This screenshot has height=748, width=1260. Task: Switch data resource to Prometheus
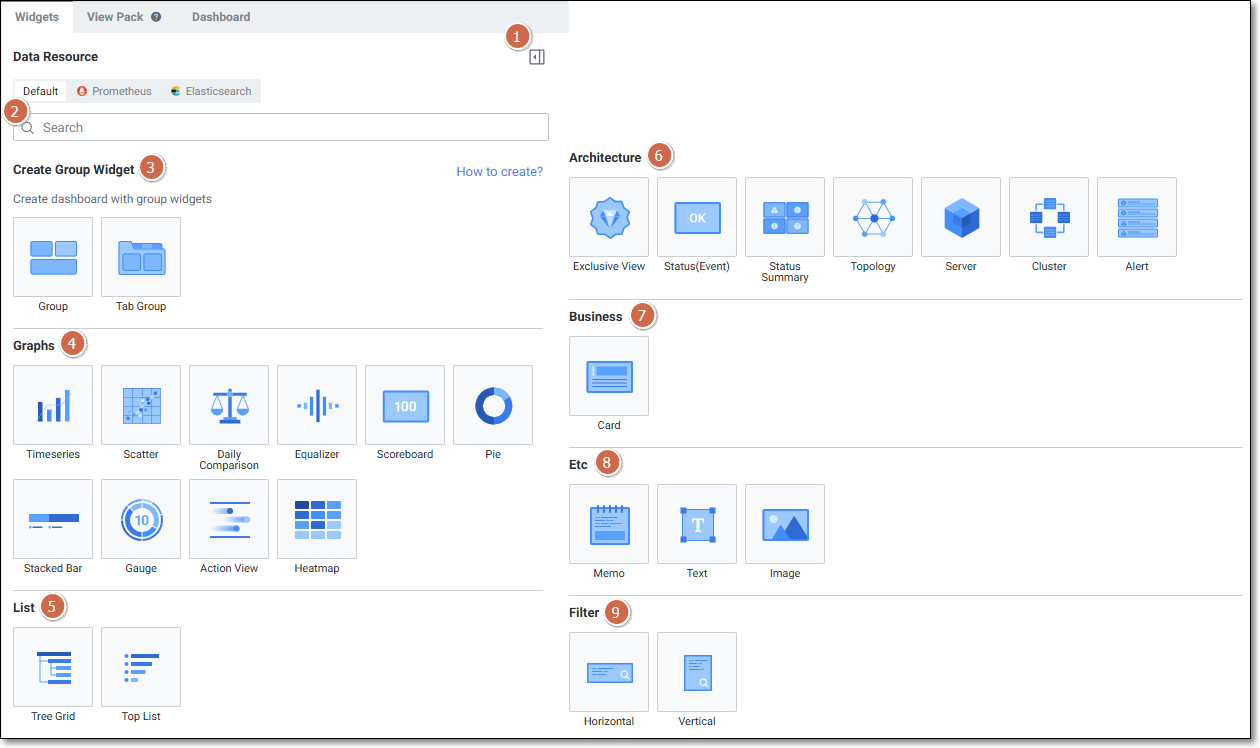pos(114,91)
